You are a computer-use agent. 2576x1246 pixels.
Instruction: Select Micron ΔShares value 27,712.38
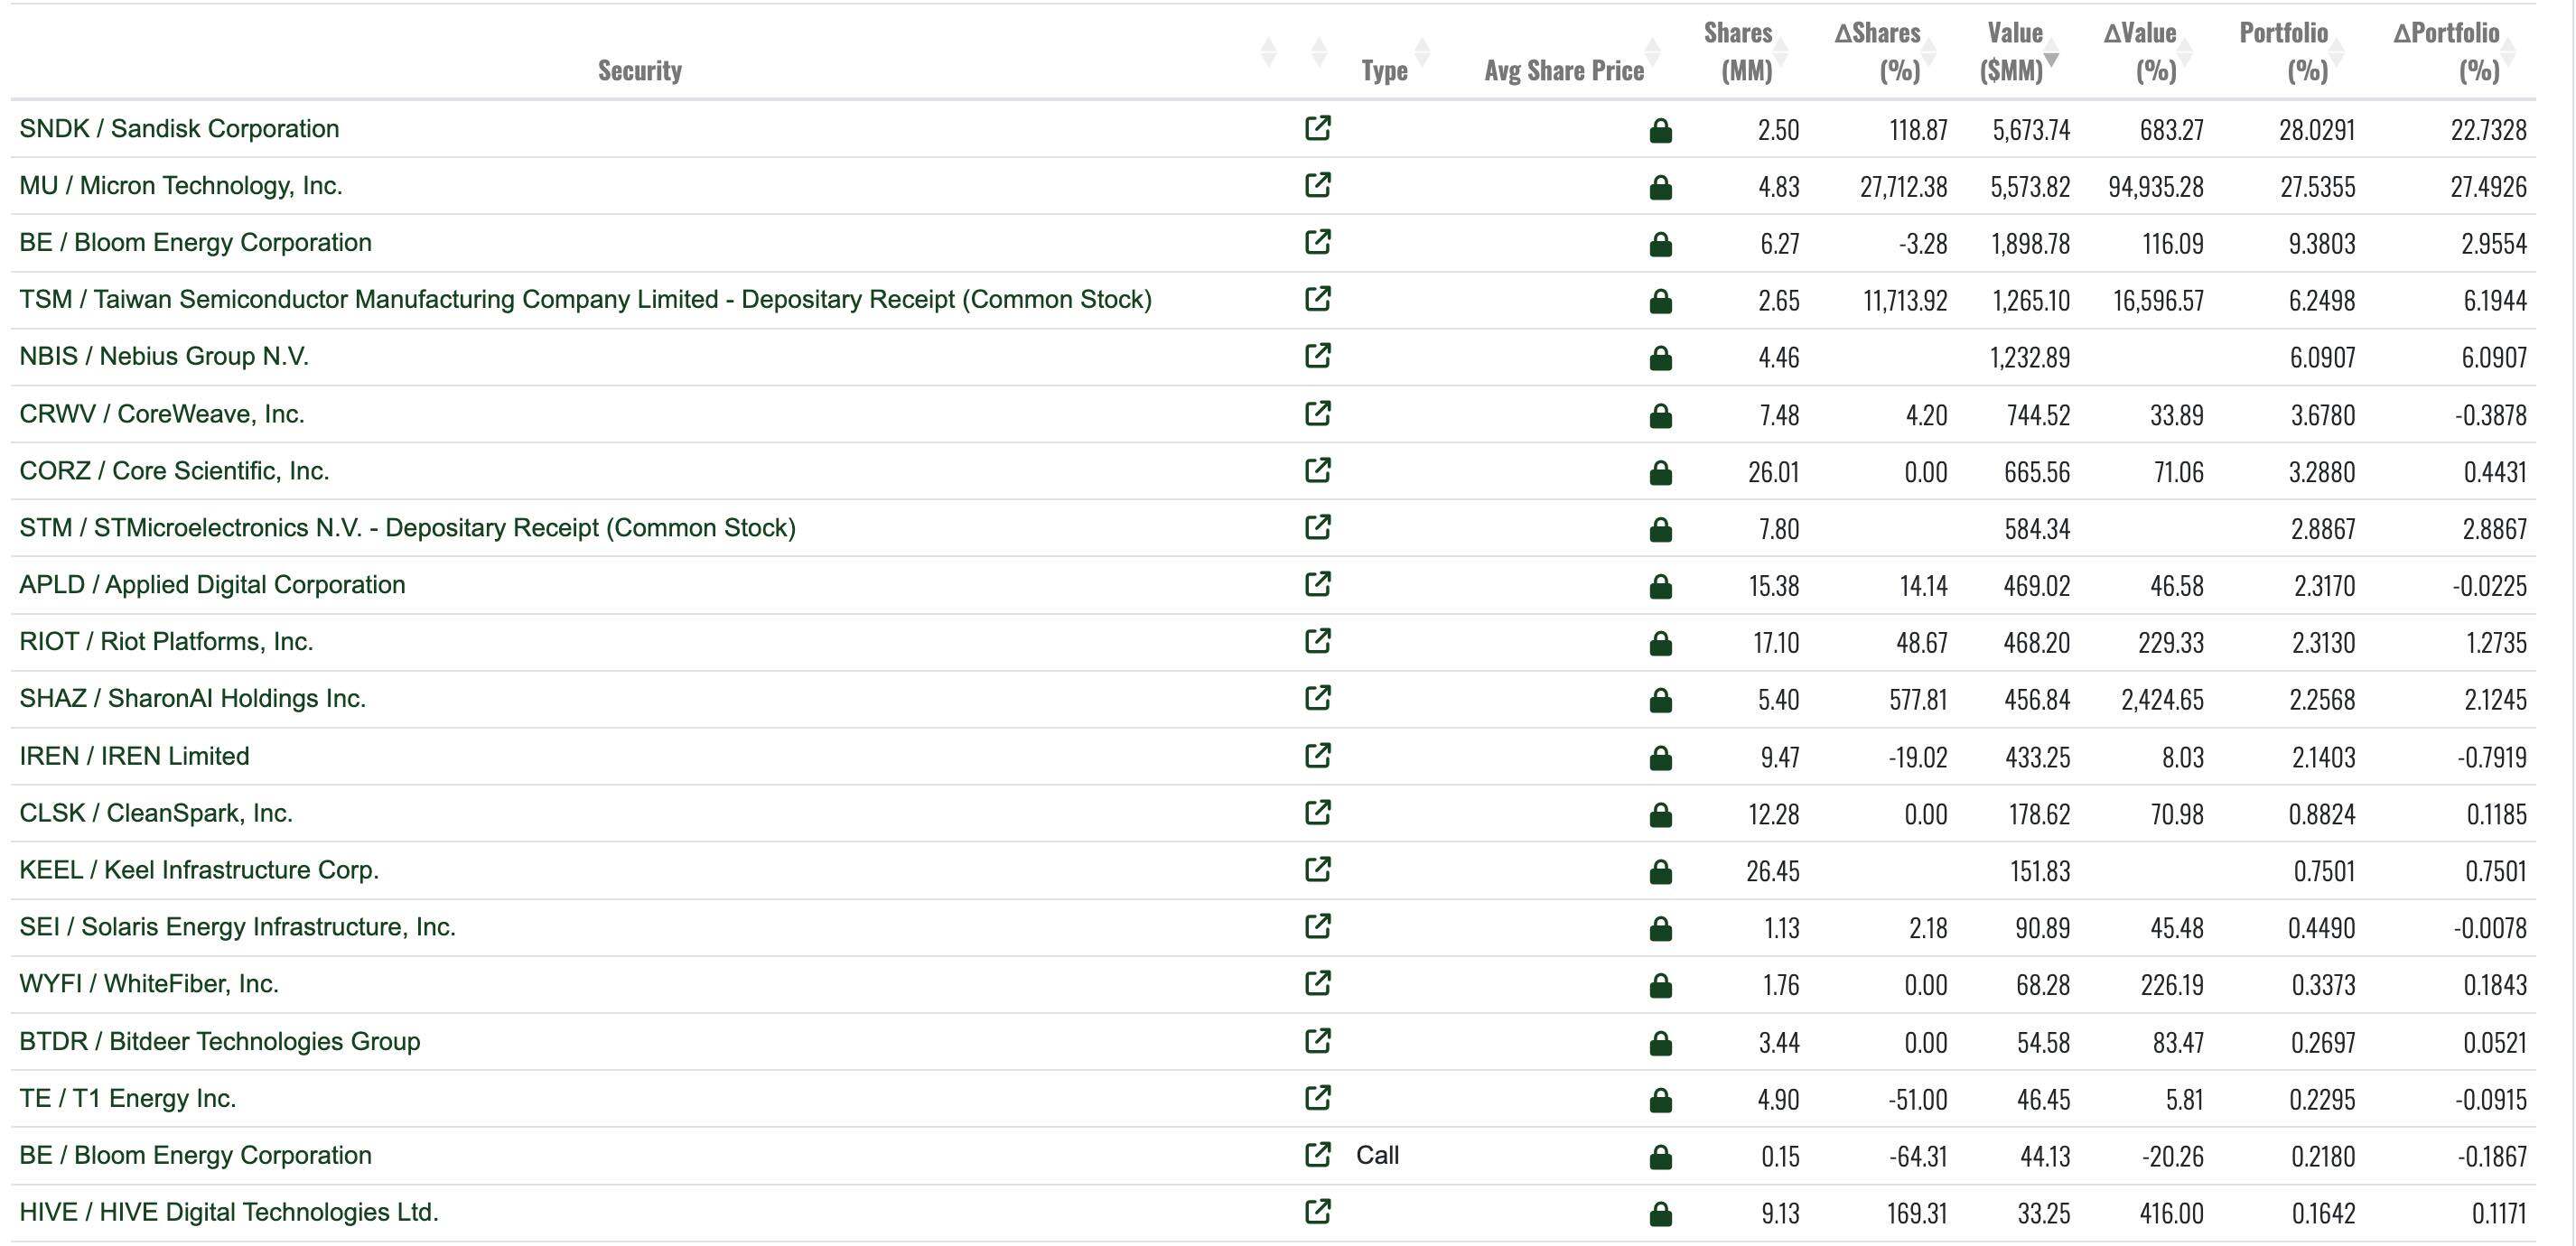(x=1903, y=187)
